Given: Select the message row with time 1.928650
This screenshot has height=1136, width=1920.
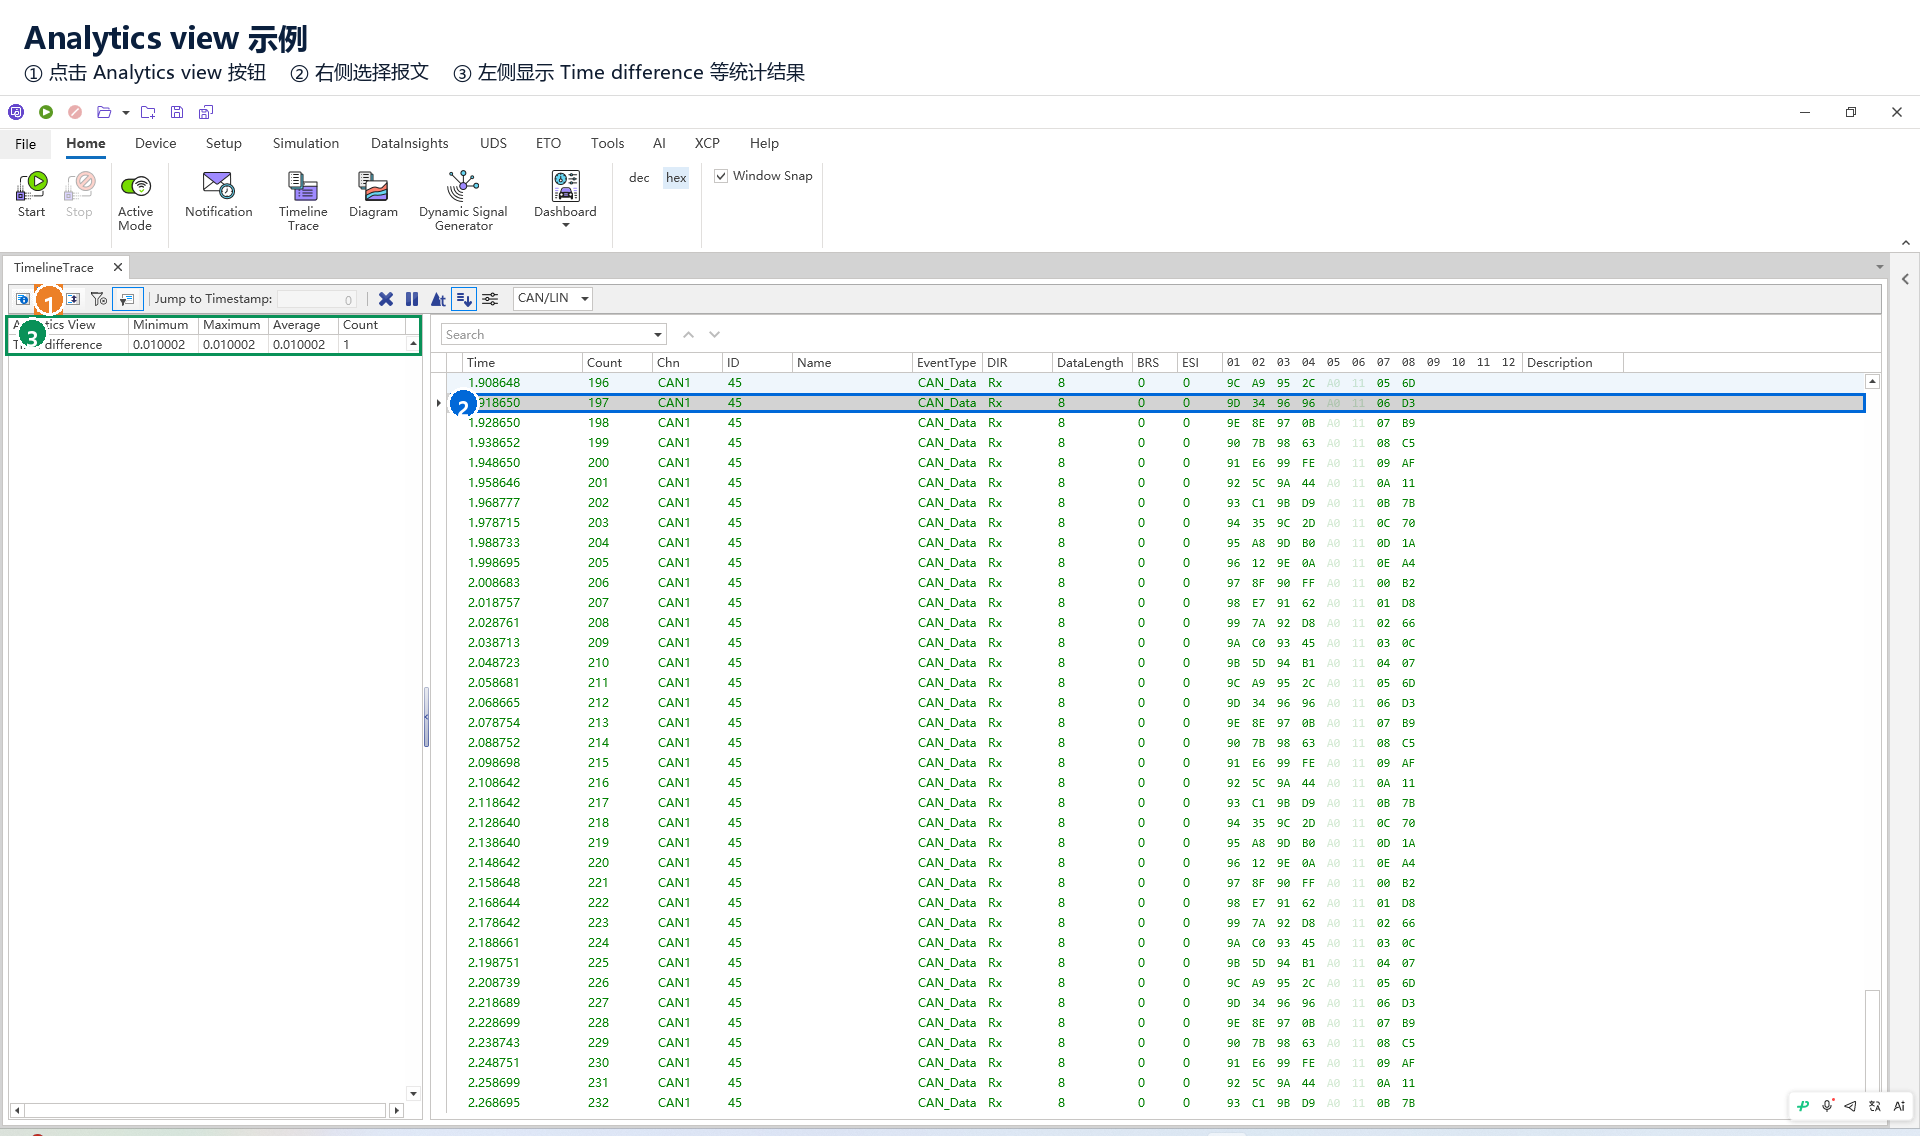Looking at the screenshot, I should (x=1156, y=423).
